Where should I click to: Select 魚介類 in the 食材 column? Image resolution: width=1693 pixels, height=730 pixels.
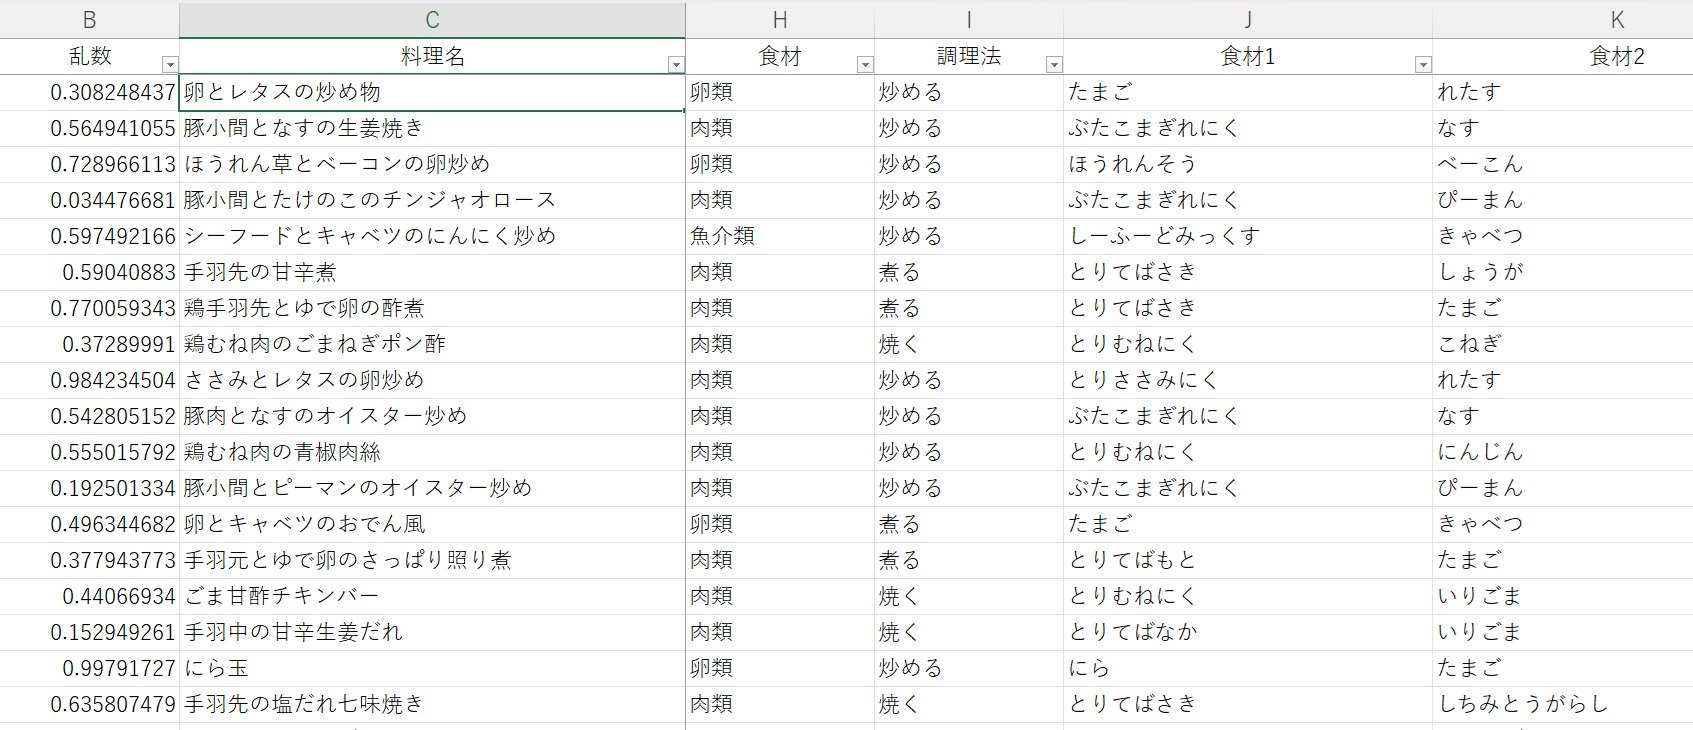click(x=780, y=237)
